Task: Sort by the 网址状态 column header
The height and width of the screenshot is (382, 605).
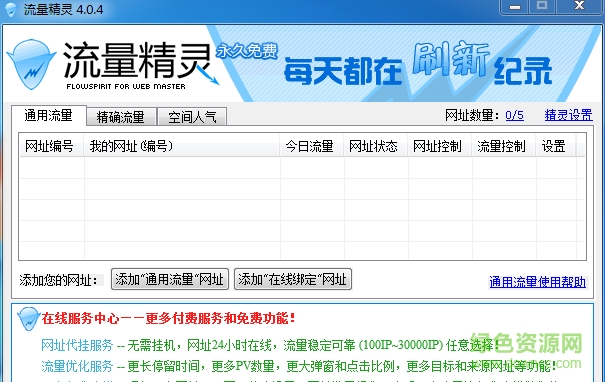Action: point(375,146)
